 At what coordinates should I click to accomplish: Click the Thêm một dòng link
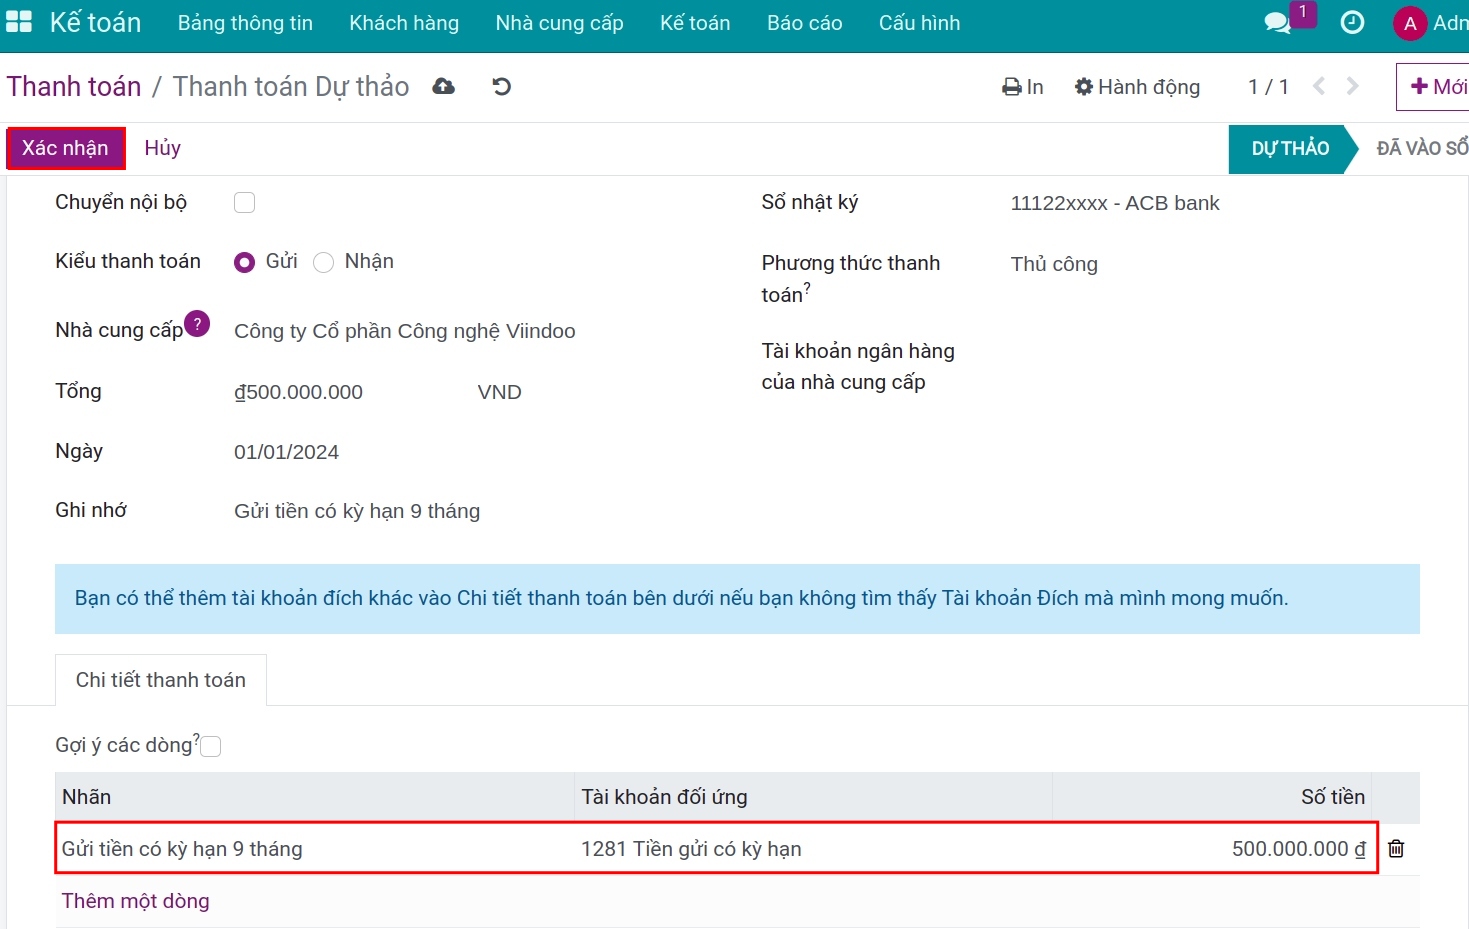click(136, 901)
